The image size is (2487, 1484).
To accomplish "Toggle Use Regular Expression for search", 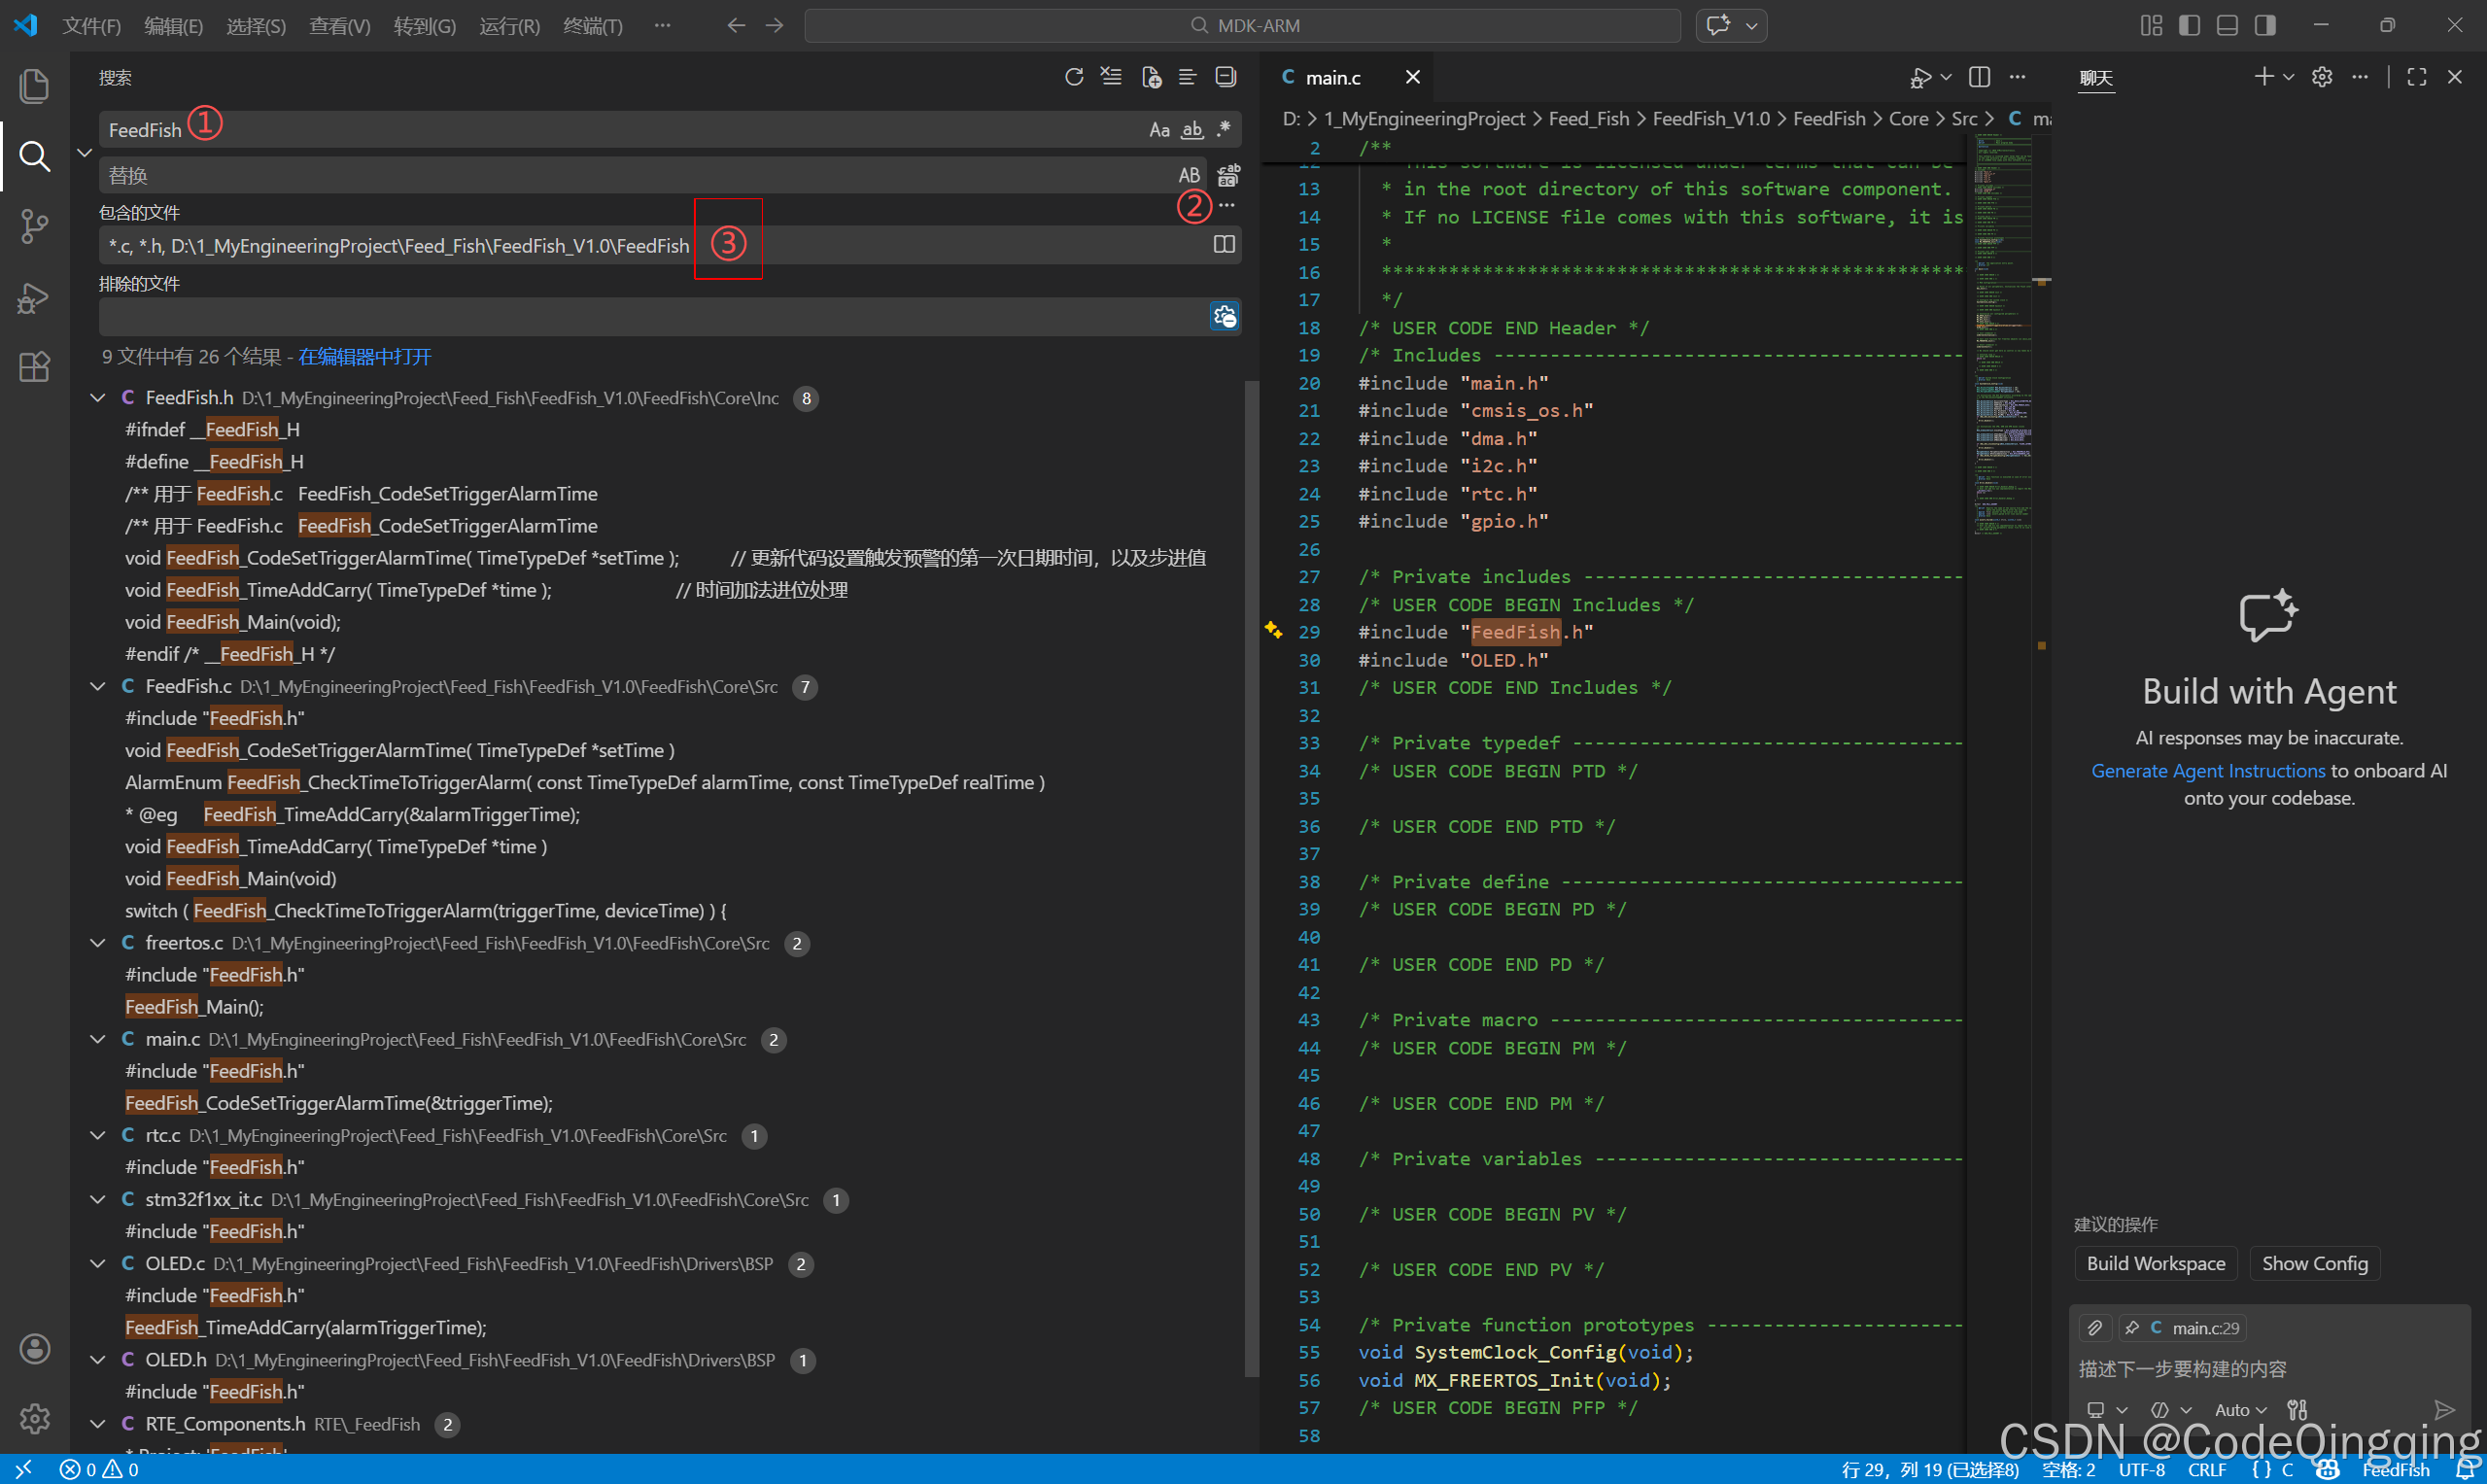I will click(x=1224, y=130).
